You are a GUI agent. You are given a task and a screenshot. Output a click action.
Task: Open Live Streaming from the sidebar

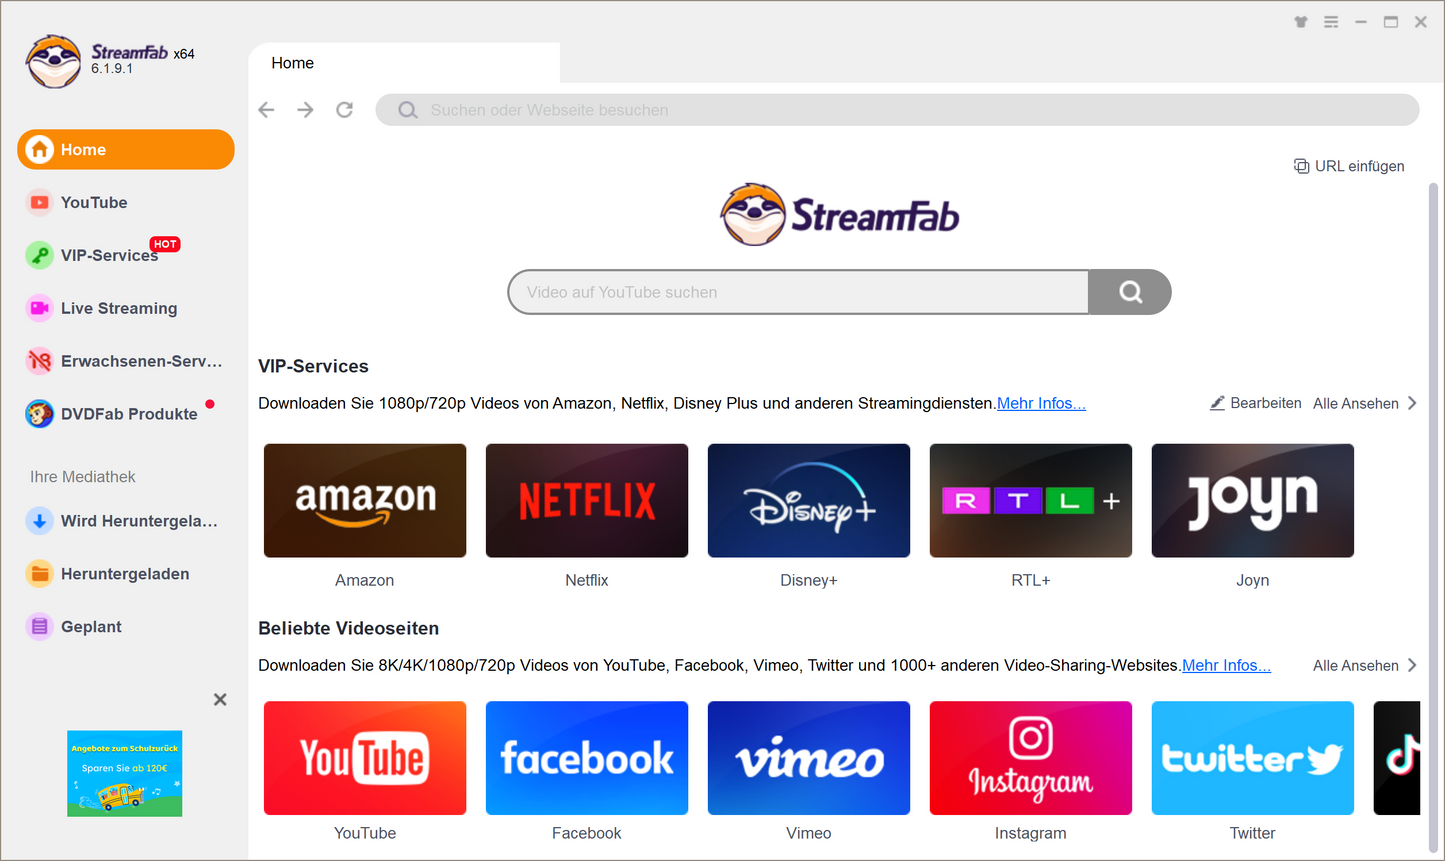(118, 309)
